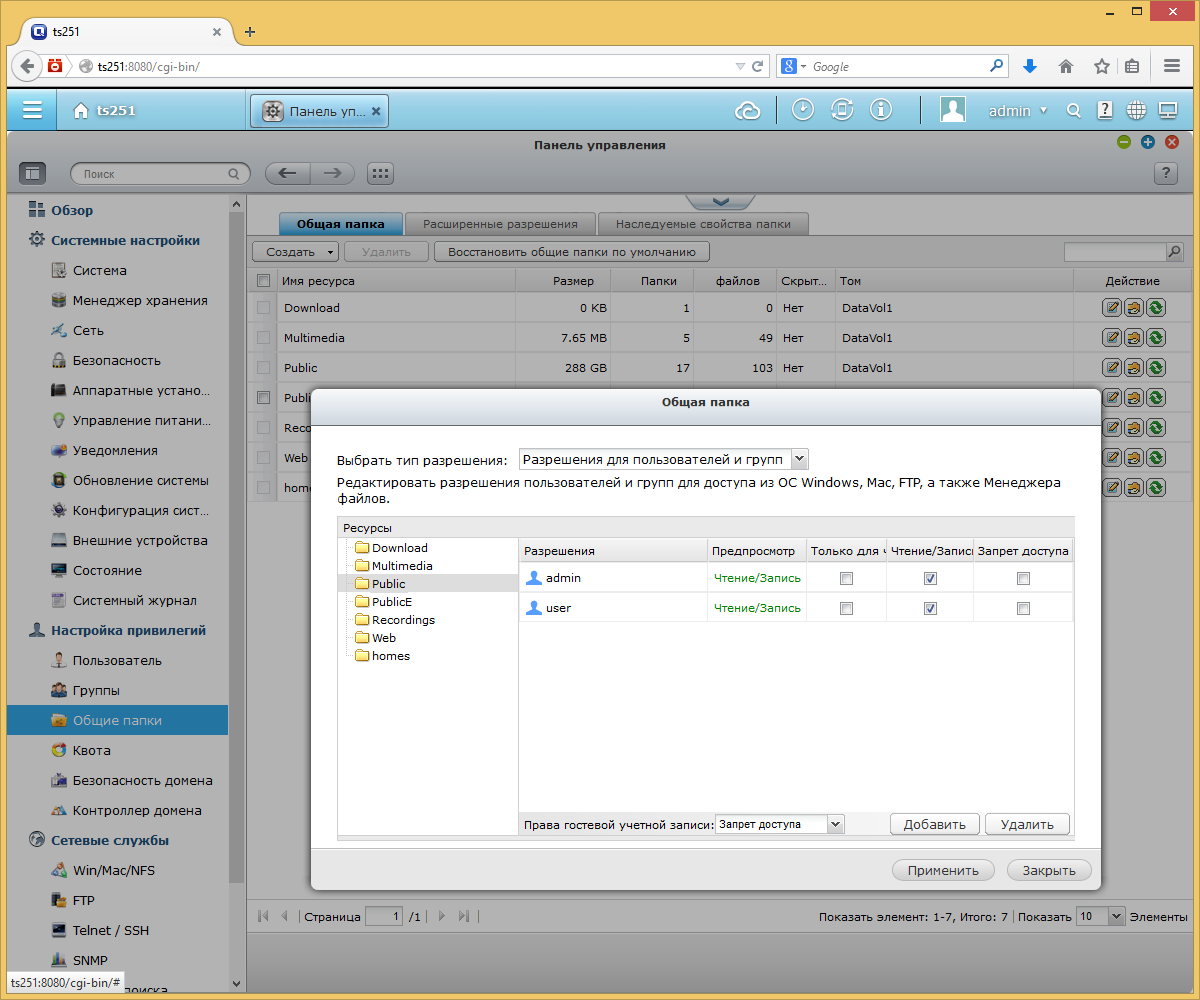
Task: Expand the Создать dropdown button
Action: point(295,252)
